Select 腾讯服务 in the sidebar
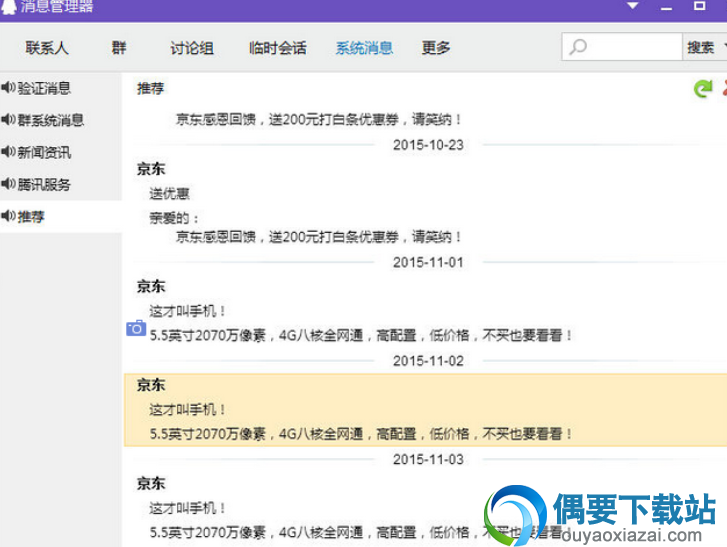 point(61,184)
